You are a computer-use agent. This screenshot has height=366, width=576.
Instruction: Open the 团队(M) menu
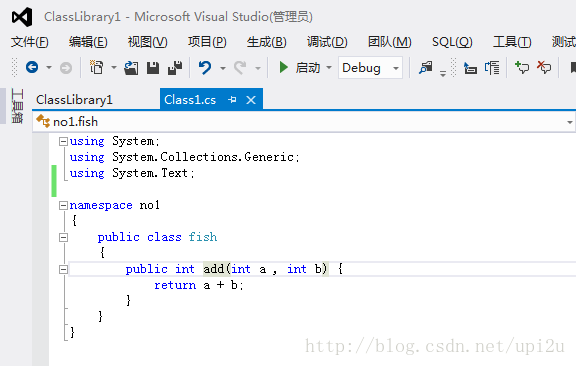[389, 42]
